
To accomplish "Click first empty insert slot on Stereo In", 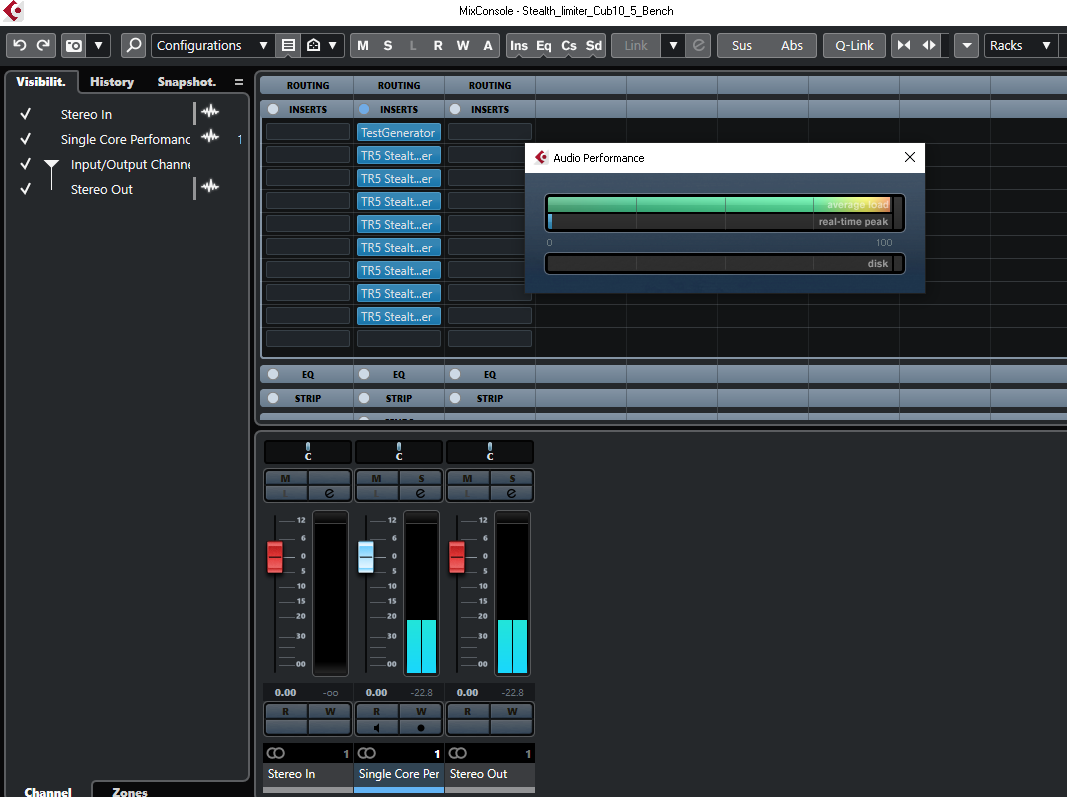I will coord(308,132).
